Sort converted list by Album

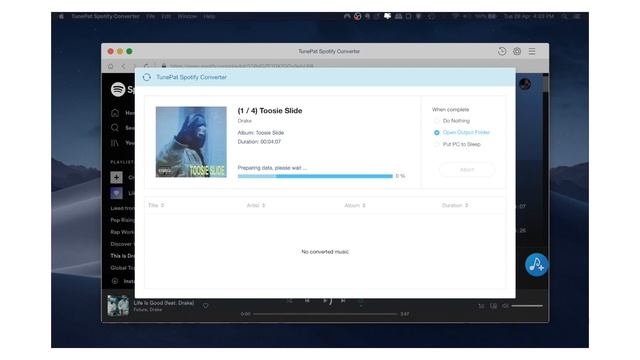[355, 205]
